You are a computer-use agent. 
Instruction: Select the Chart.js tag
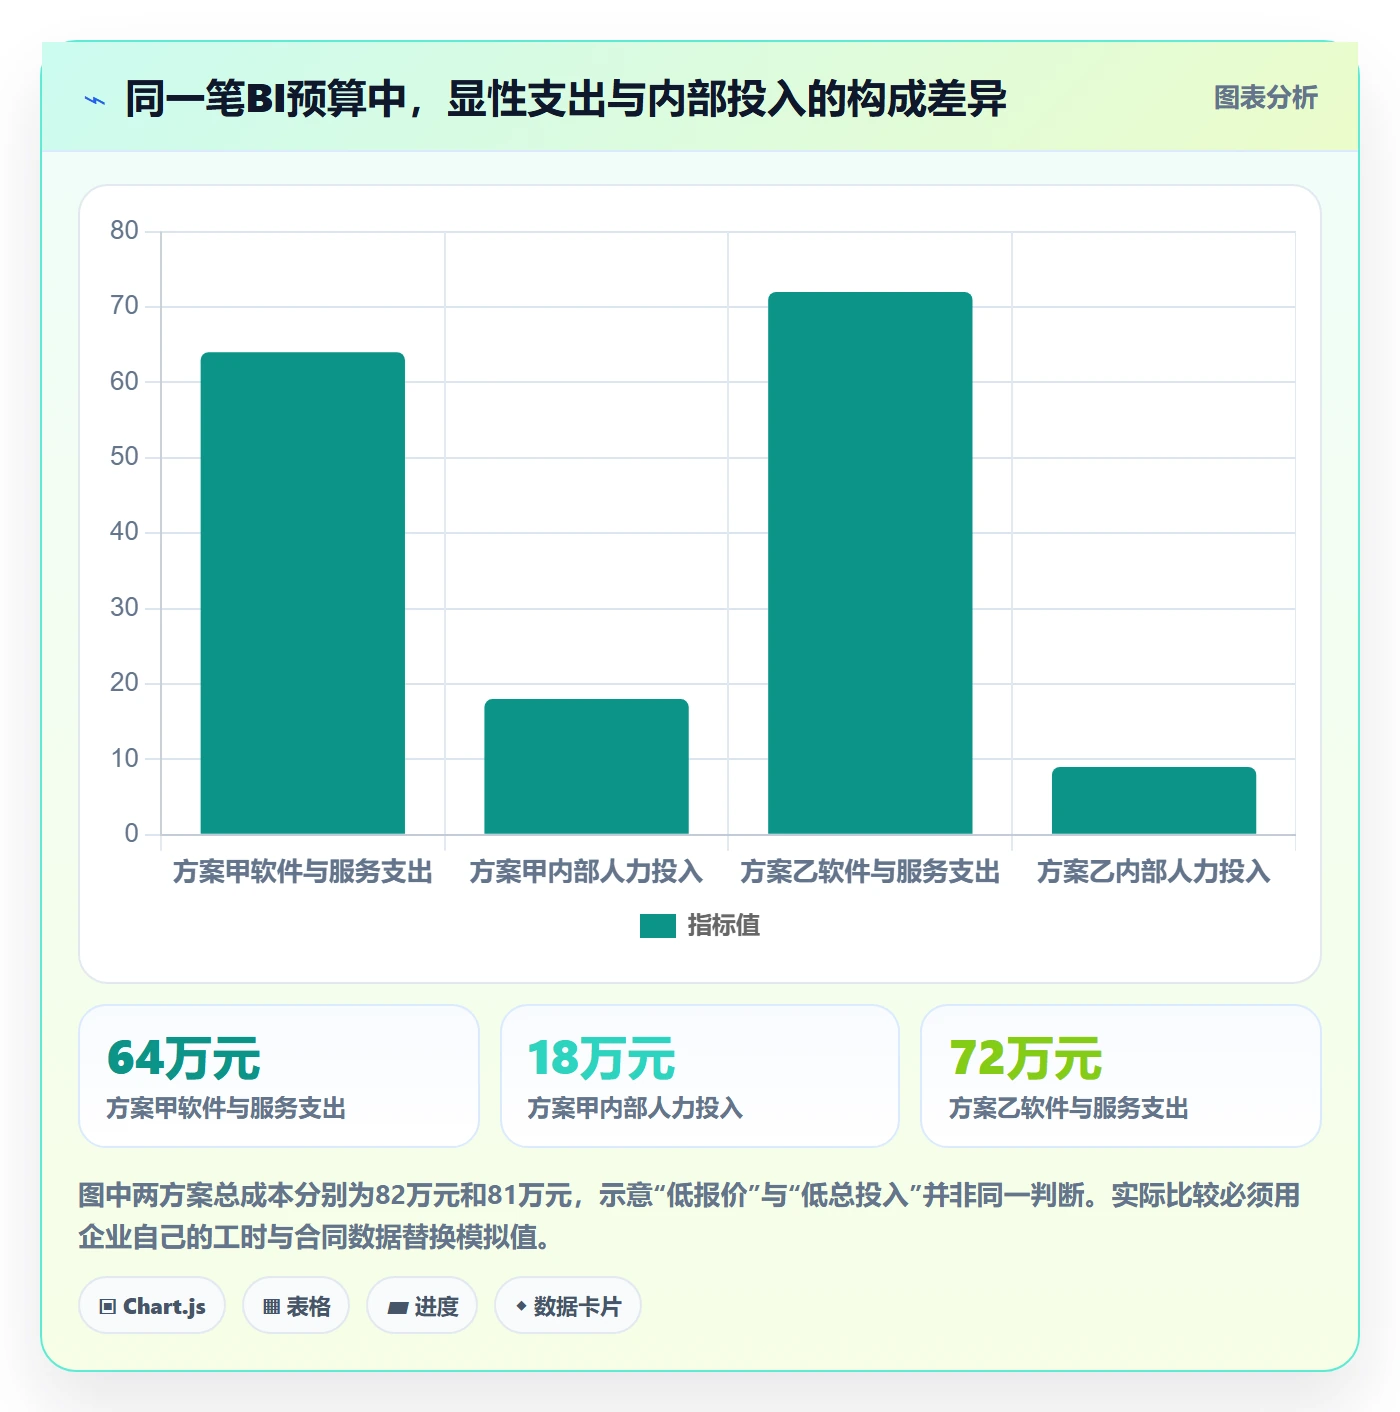(x=152, y=1306)
